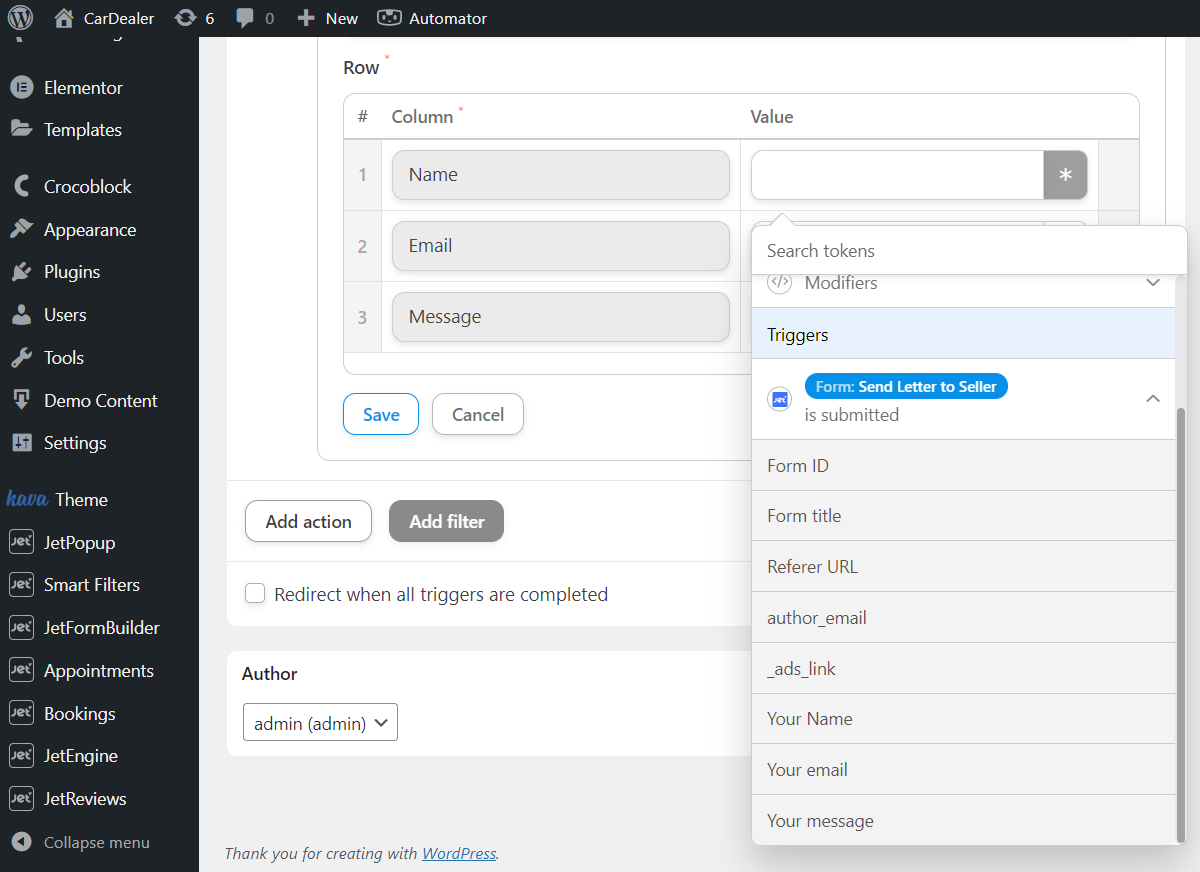
Task: Focus the Search tokens field
Action: point(968,251)
